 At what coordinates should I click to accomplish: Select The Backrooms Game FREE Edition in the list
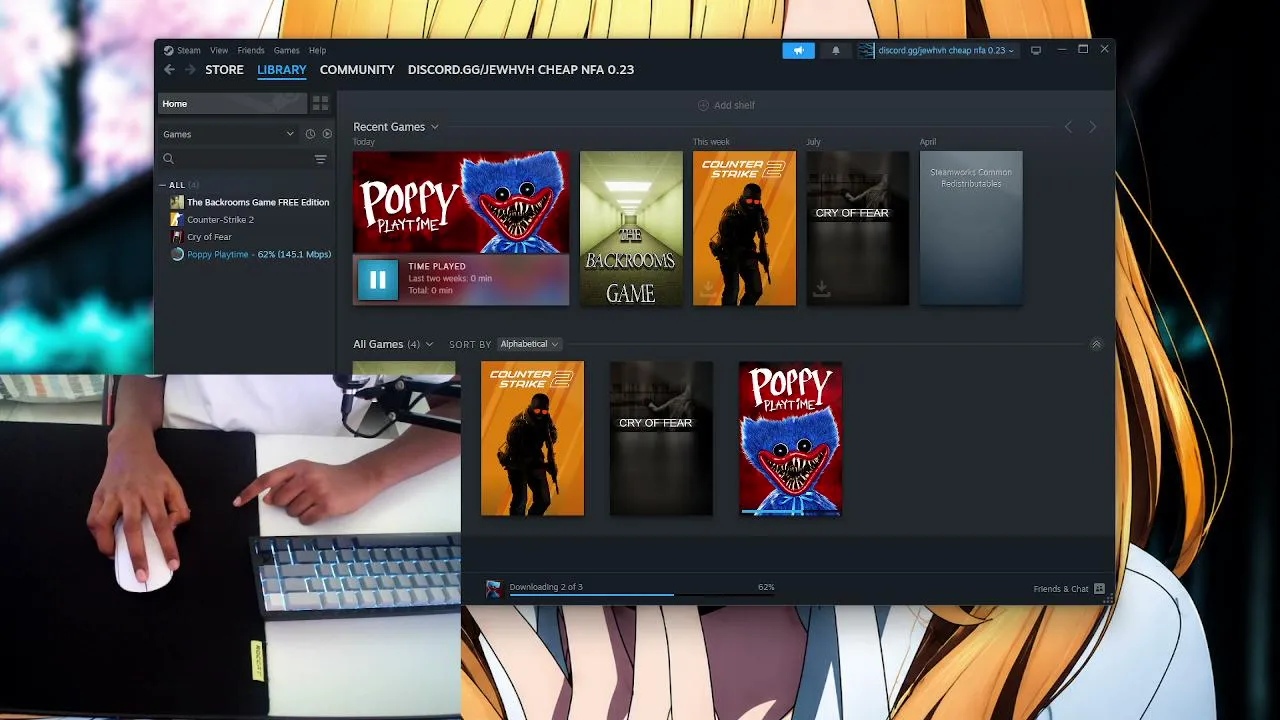pyautogui.click(x=258, y=202)
